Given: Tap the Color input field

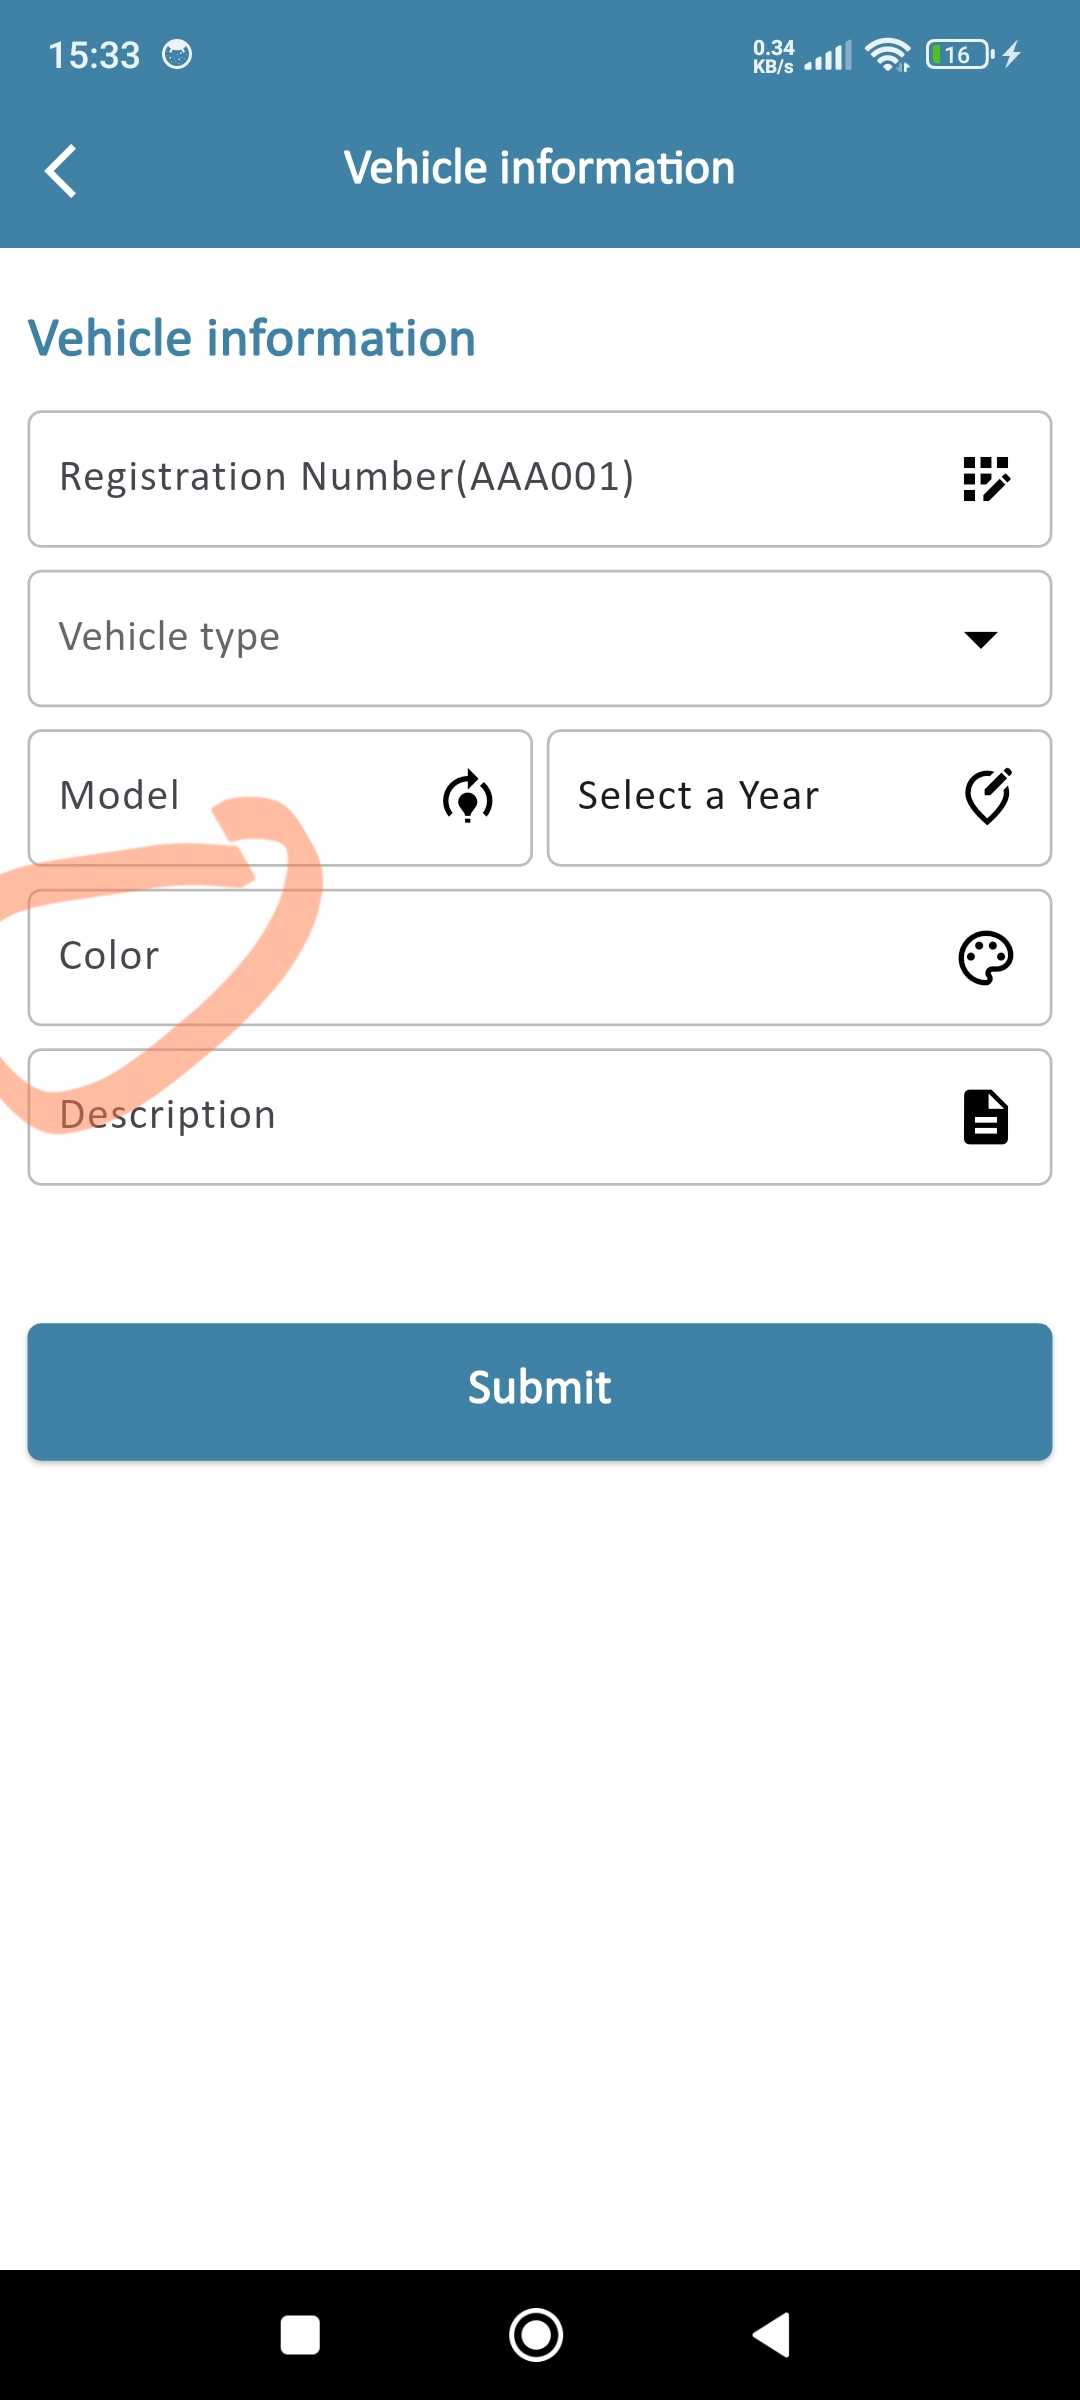Looking at the screenshot, I should click(480, 958).
